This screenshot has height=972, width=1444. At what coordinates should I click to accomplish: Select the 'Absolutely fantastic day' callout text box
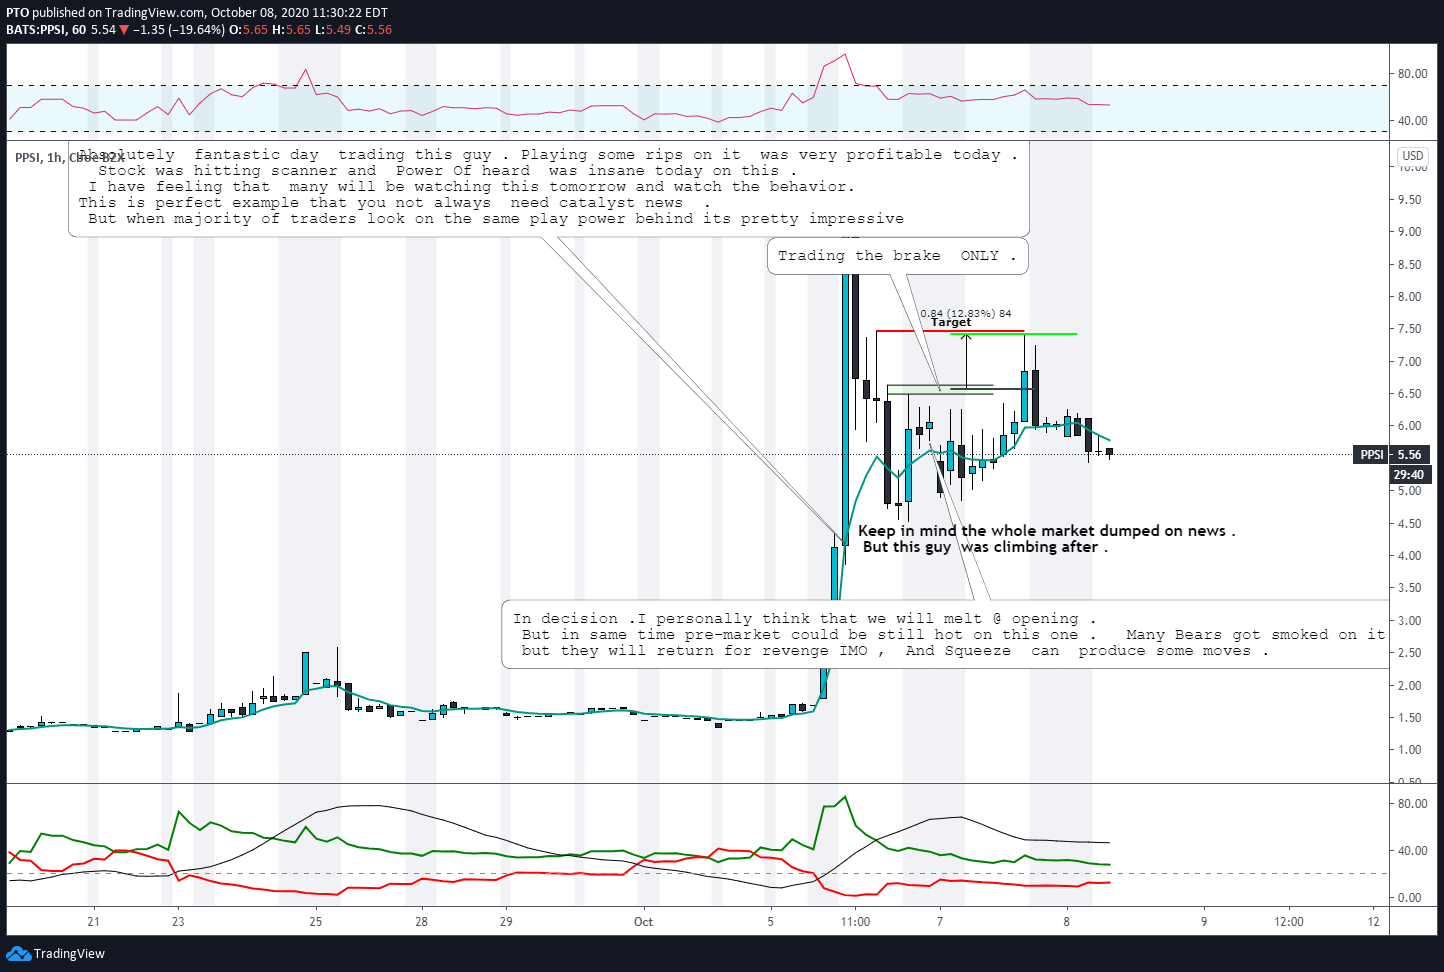tap(548, 187)
